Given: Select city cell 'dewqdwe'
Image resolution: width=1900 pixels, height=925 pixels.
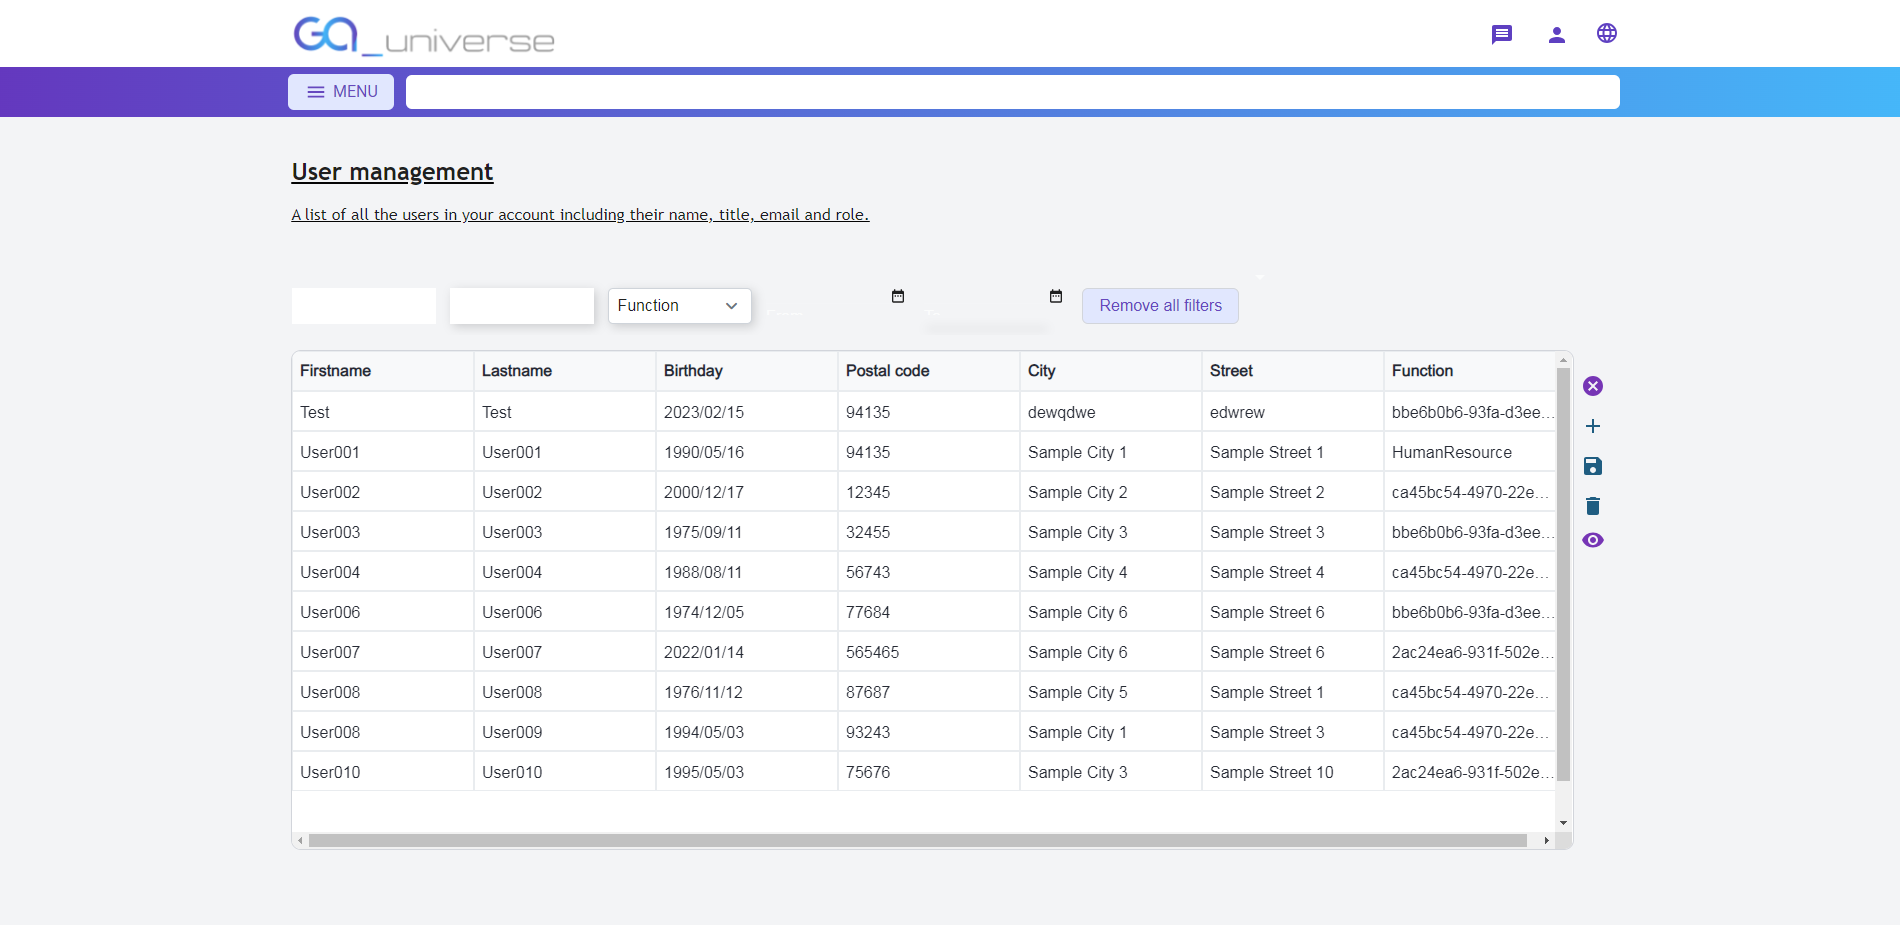Looking at the screenshot, I should point(1110,412).
